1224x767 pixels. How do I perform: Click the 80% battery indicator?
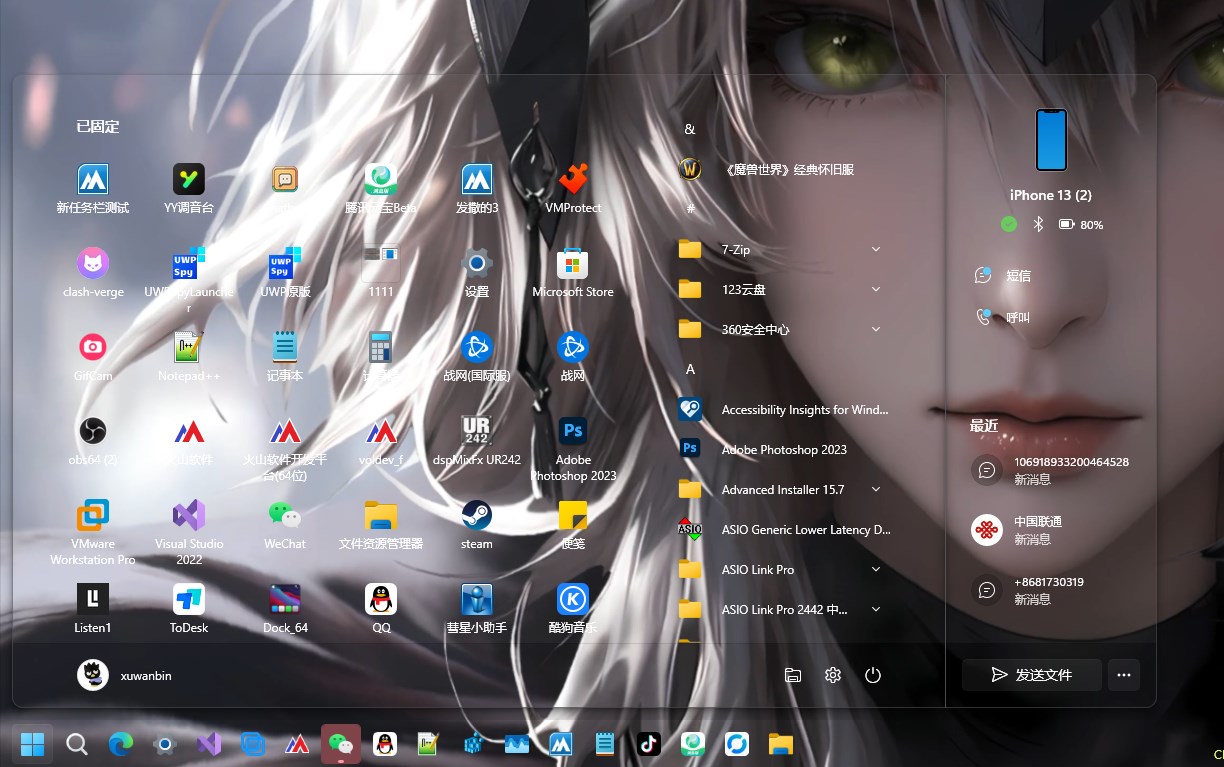(x=1081, y=224)
